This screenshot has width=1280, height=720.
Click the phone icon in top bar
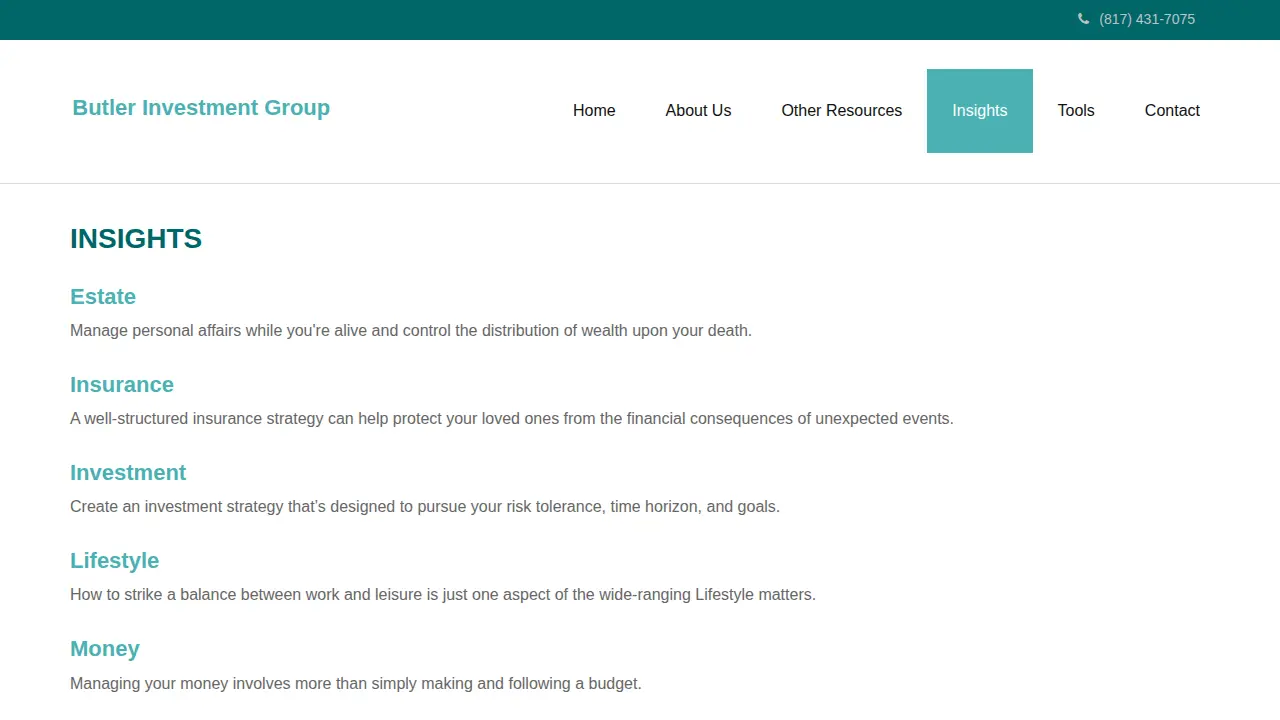(1083, 19)
